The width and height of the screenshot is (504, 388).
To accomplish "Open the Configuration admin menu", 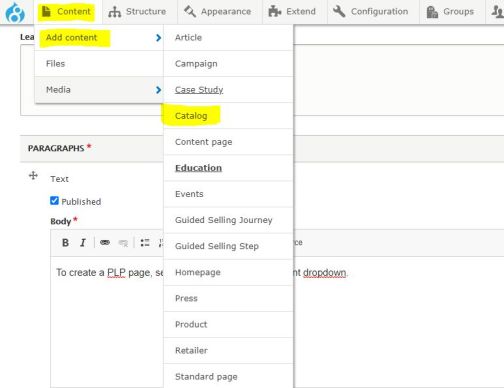I will (370, 12).
